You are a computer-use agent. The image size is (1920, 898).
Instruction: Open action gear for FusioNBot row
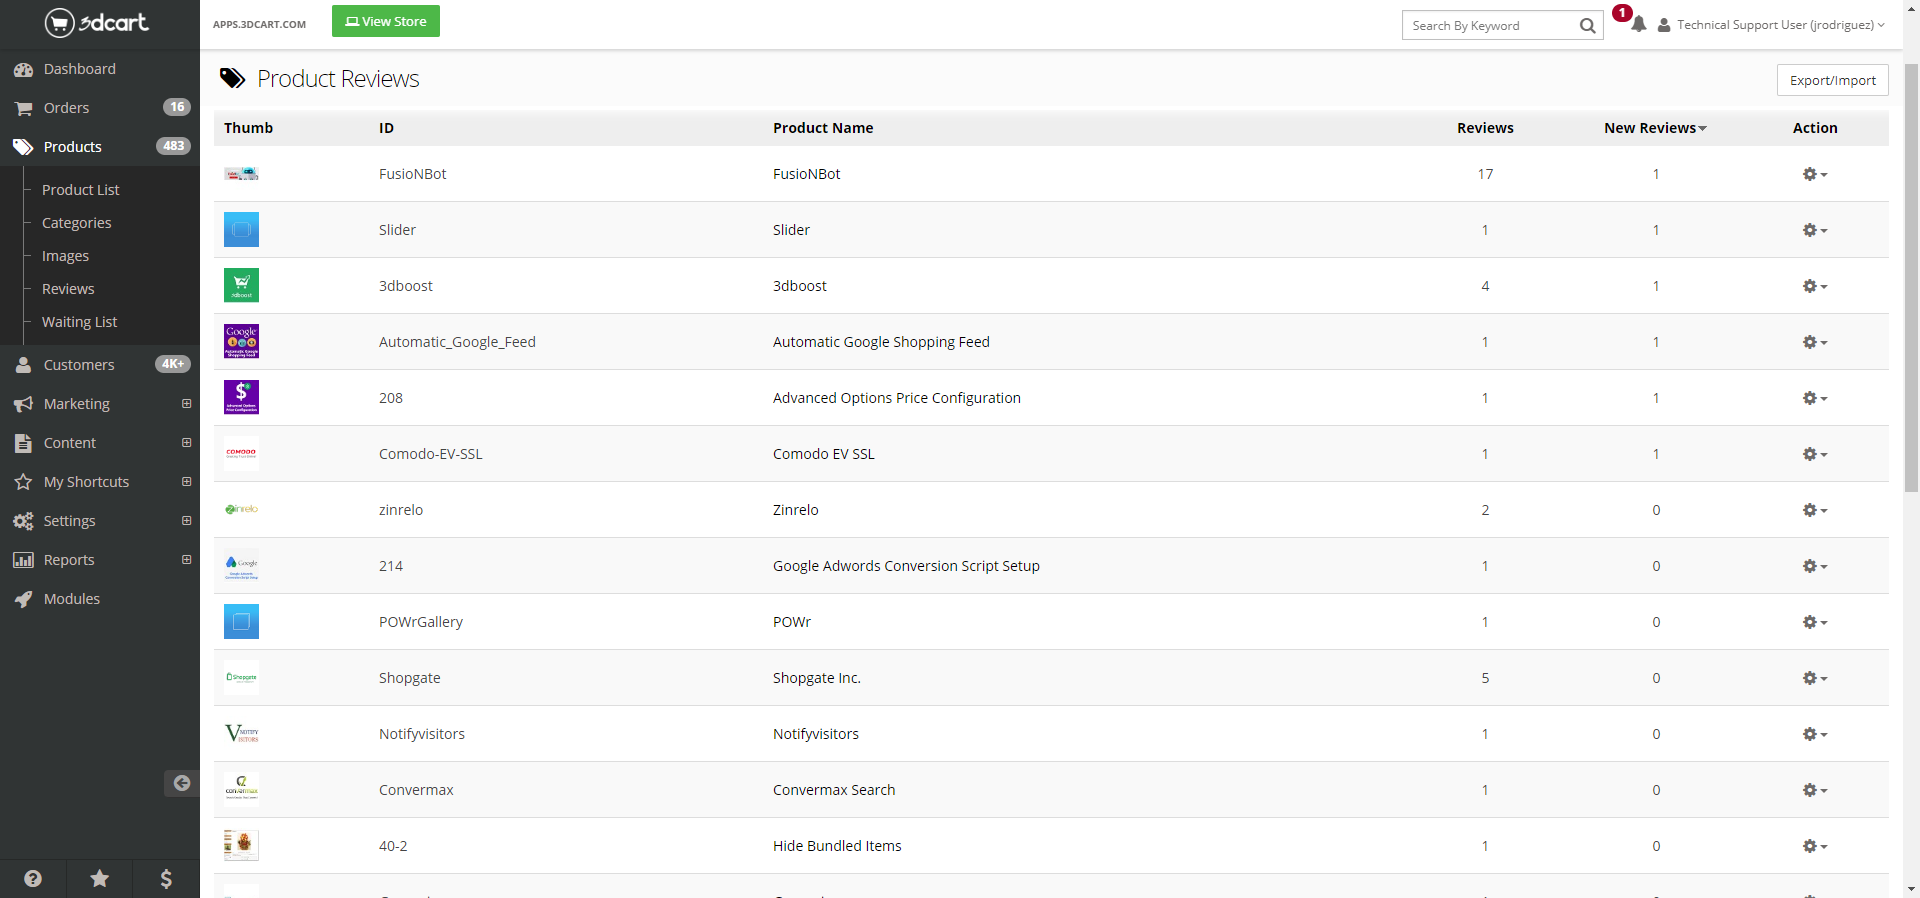[x=1814, y=174]
